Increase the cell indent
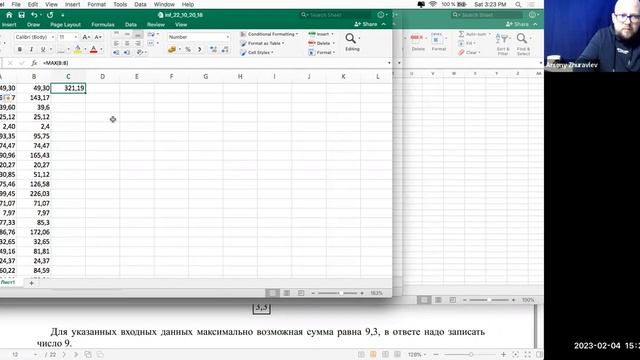 (127, 52)
